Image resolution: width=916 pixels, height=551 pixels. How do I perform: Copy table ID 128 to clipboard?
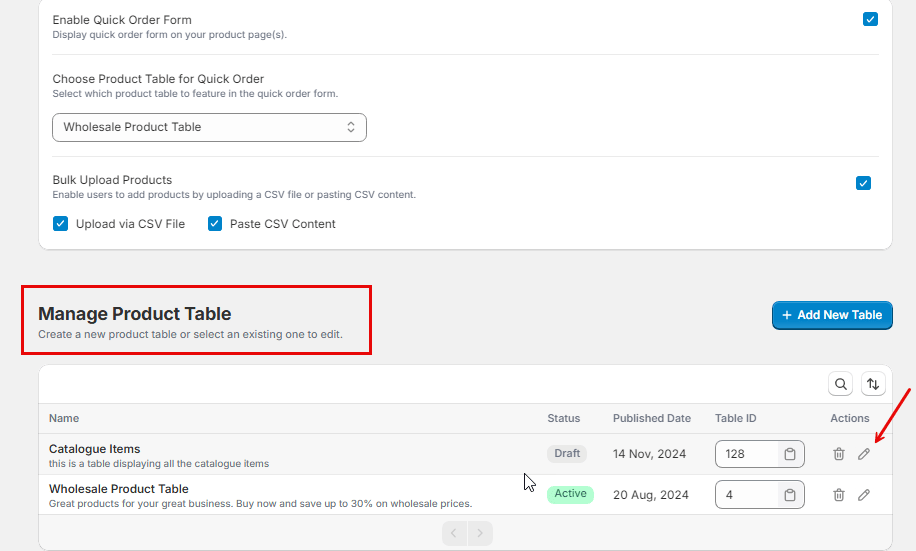pos(790,454)
